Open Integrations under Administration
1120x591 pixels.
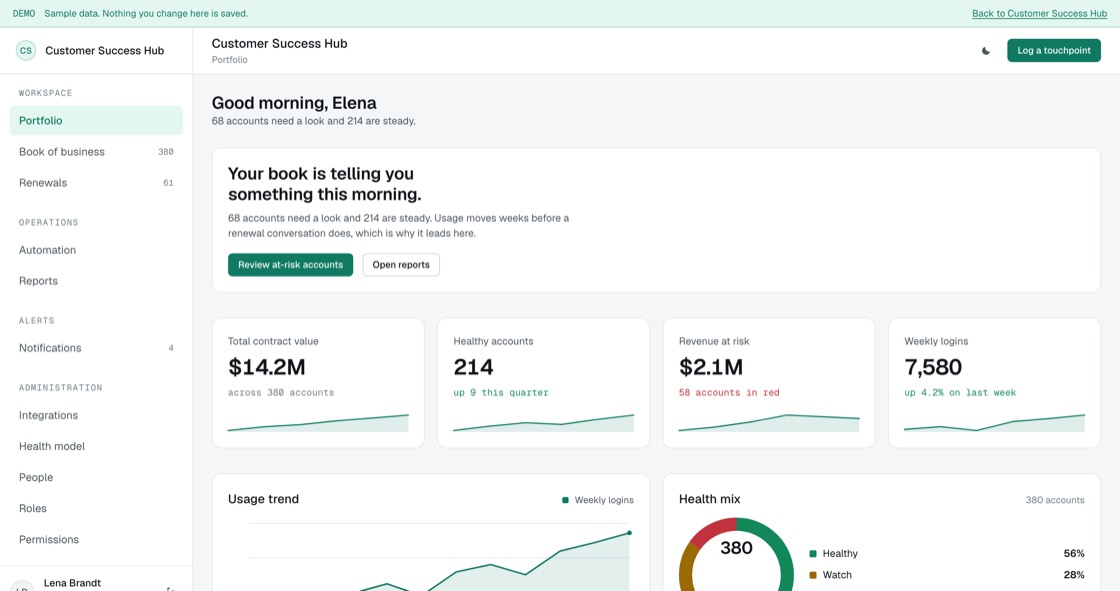click(x=96, y=415)
